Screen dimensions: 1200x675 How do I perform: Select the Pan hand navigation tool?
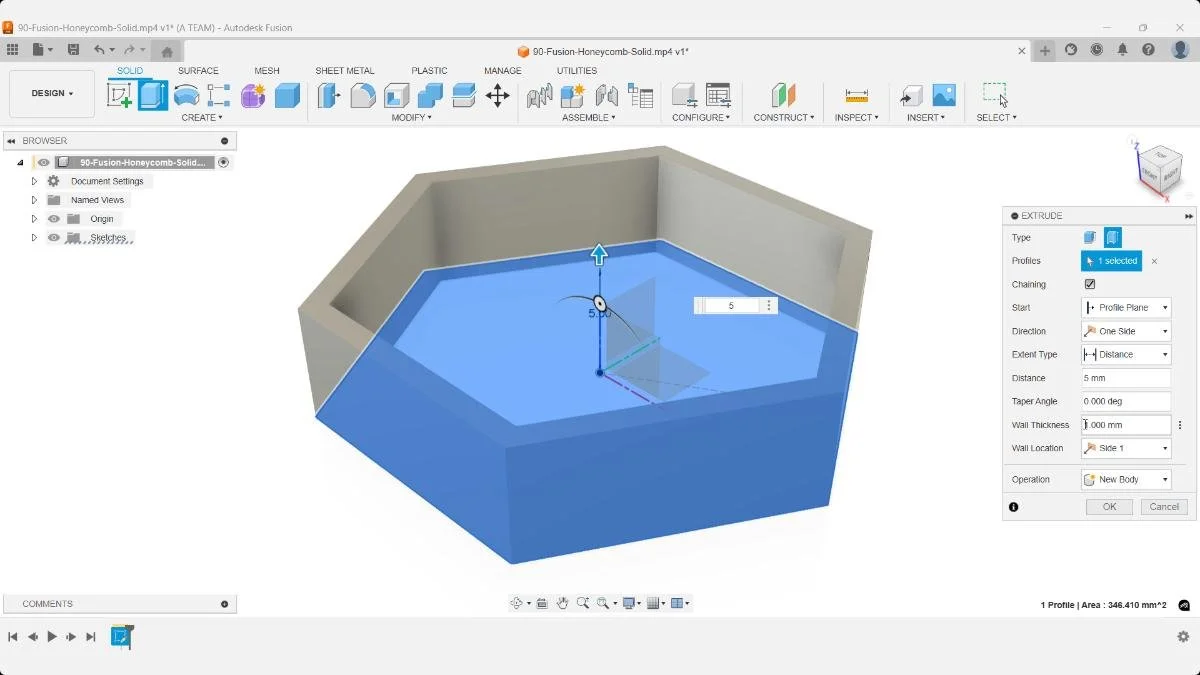tap(562, 603)
